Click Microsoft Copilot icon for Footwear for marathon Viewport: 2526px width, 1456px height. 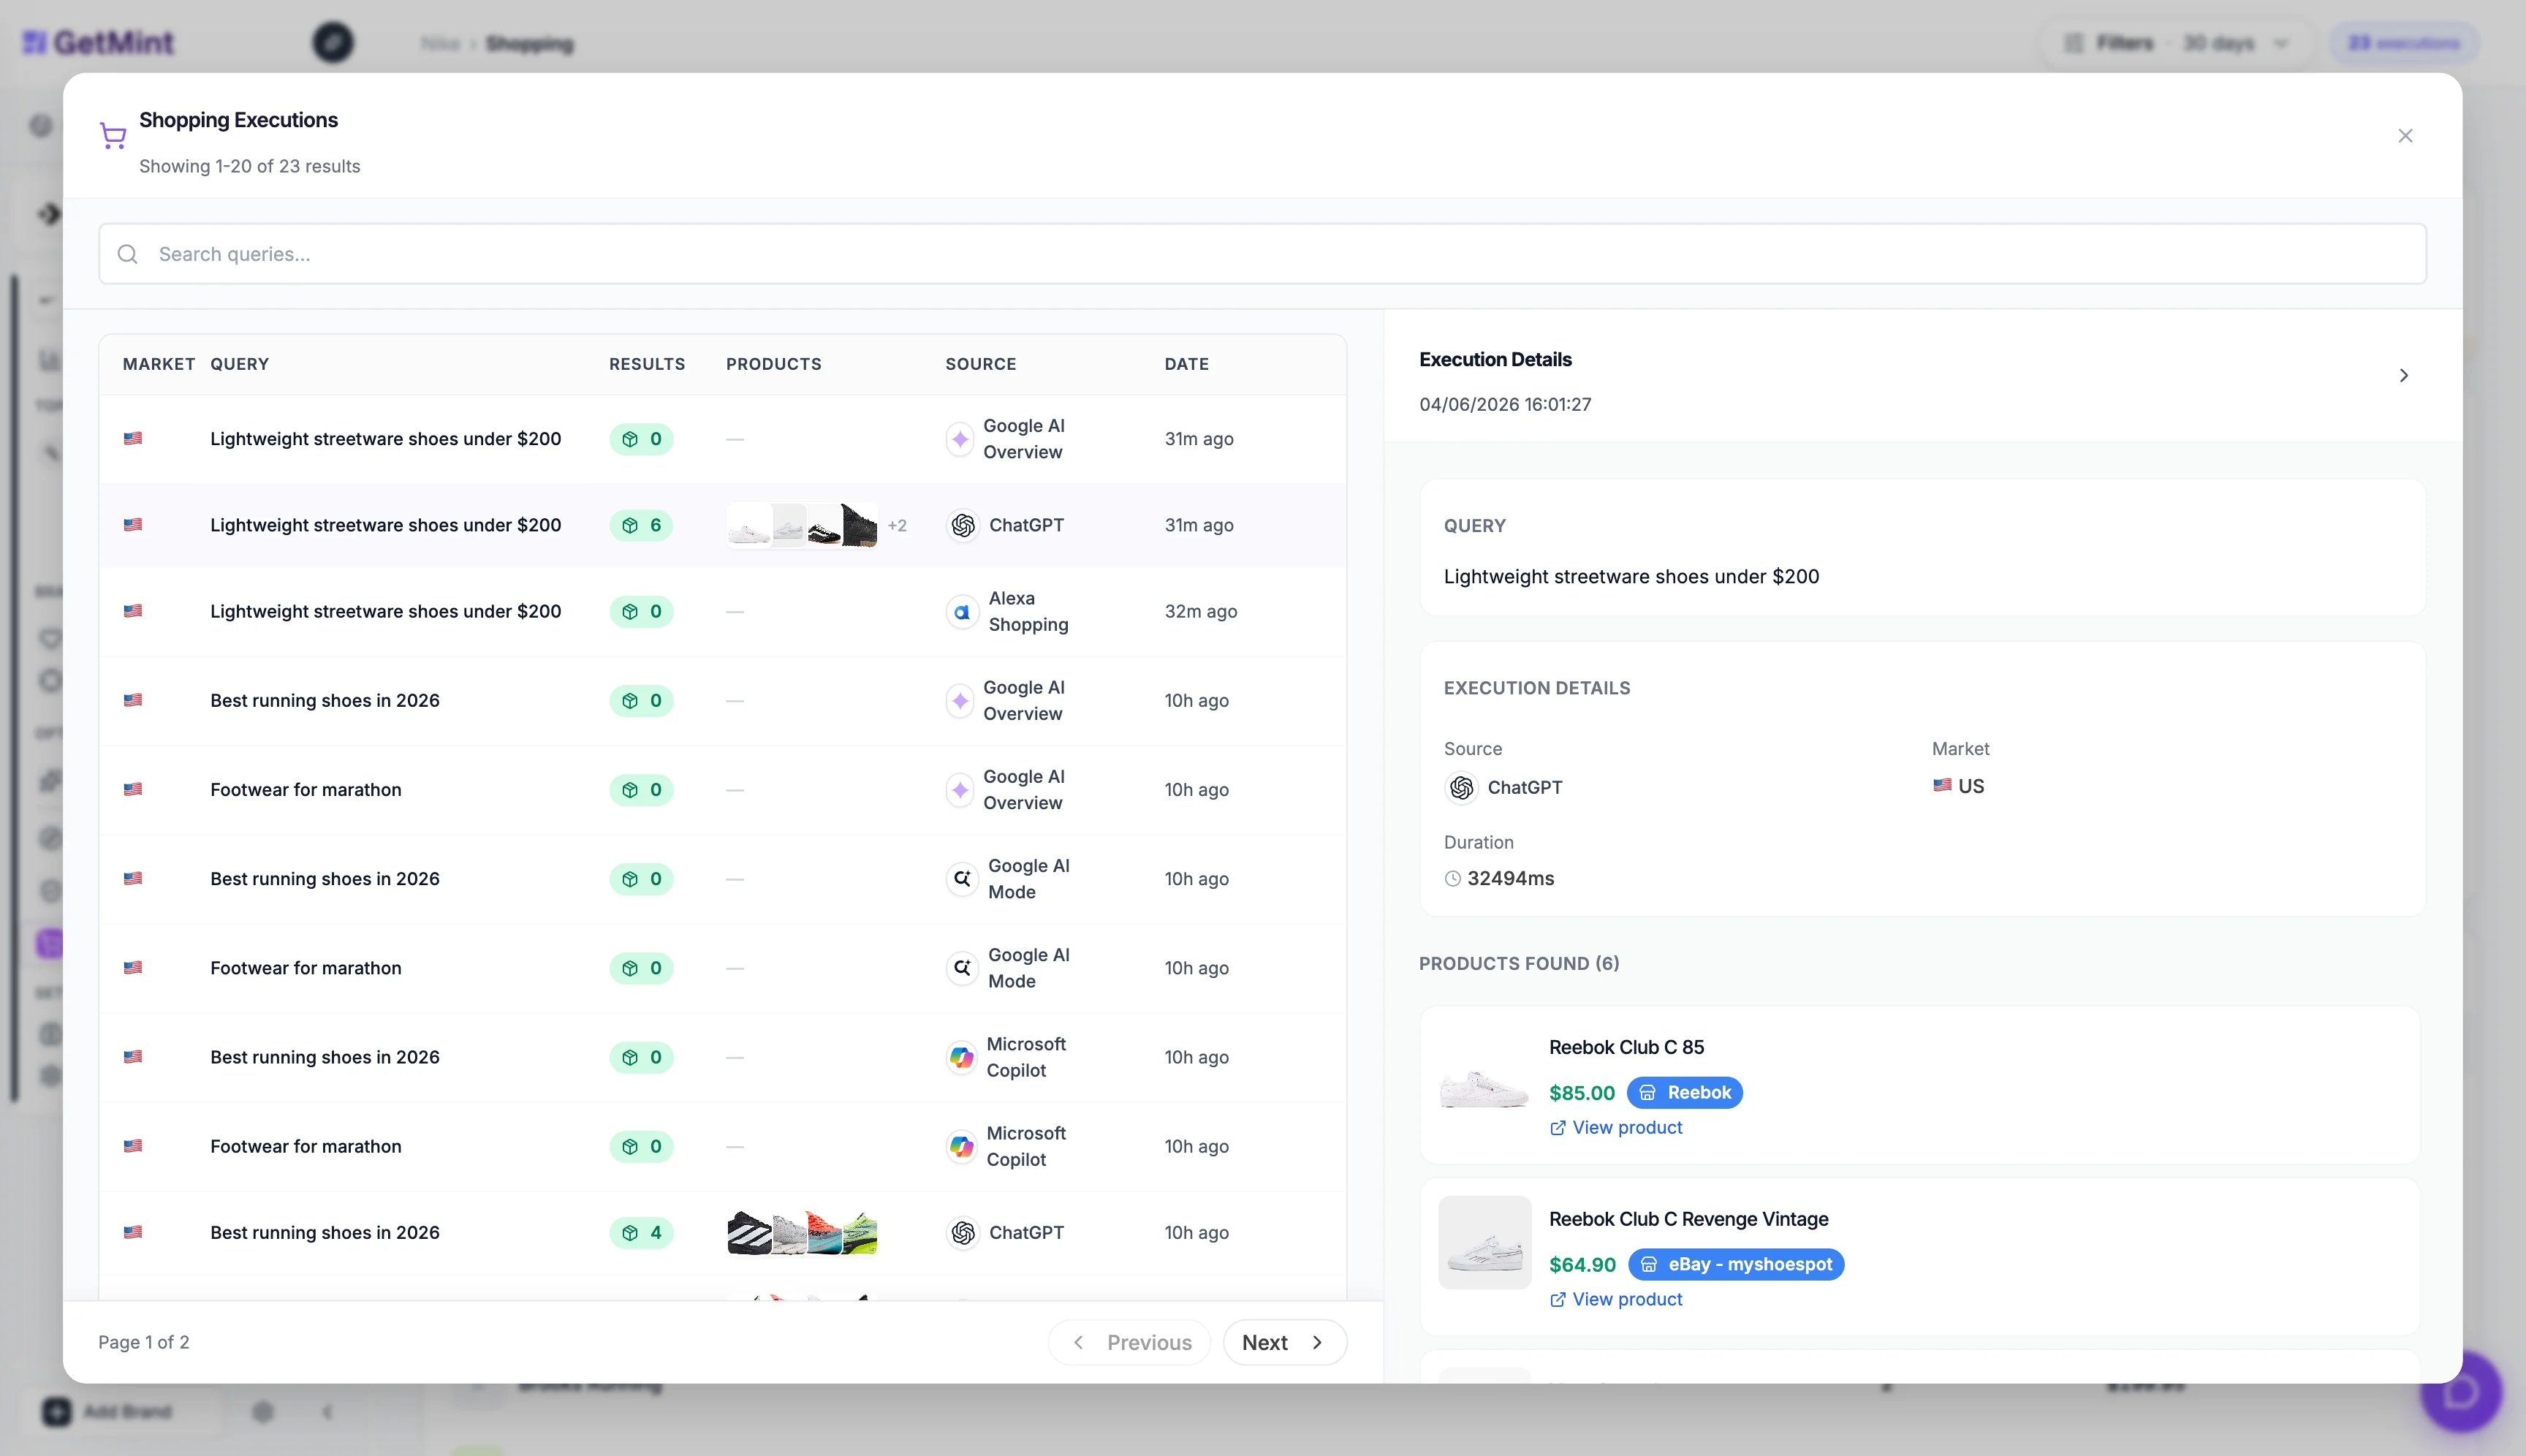(x=962, y=1146)
